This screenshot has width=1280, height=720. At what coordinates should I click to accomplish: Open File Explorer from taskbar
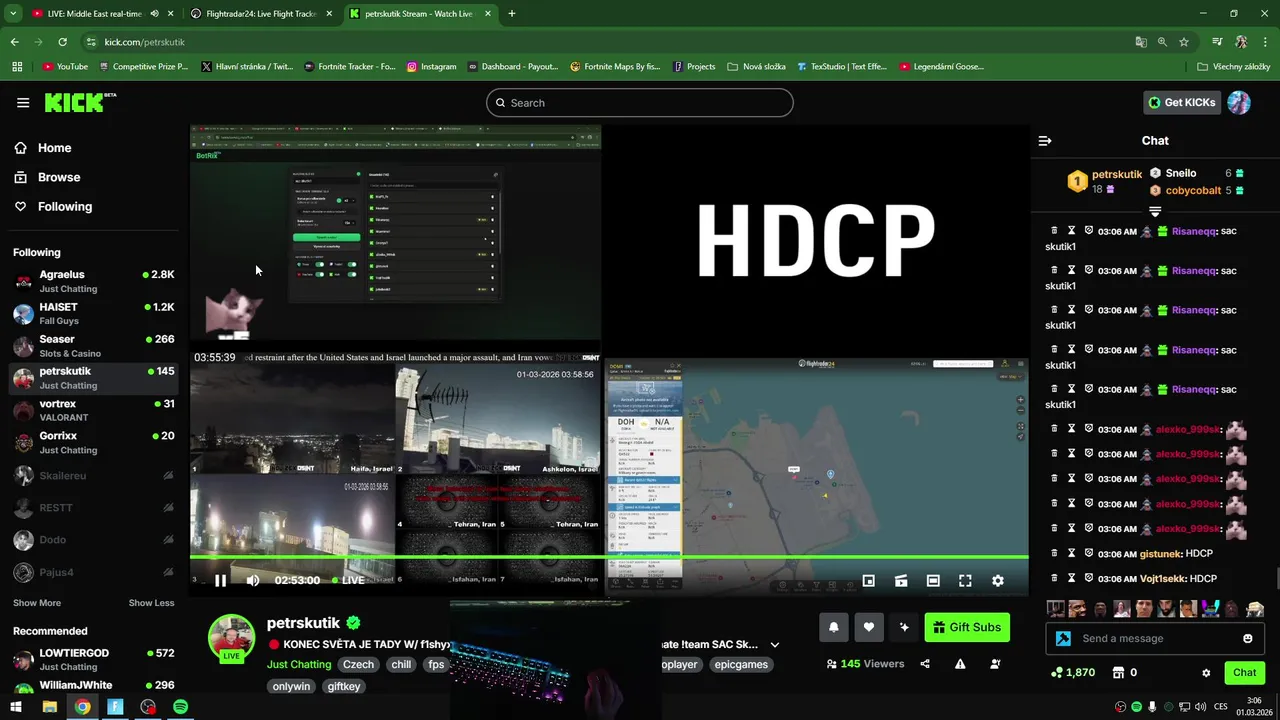point(49,707)
